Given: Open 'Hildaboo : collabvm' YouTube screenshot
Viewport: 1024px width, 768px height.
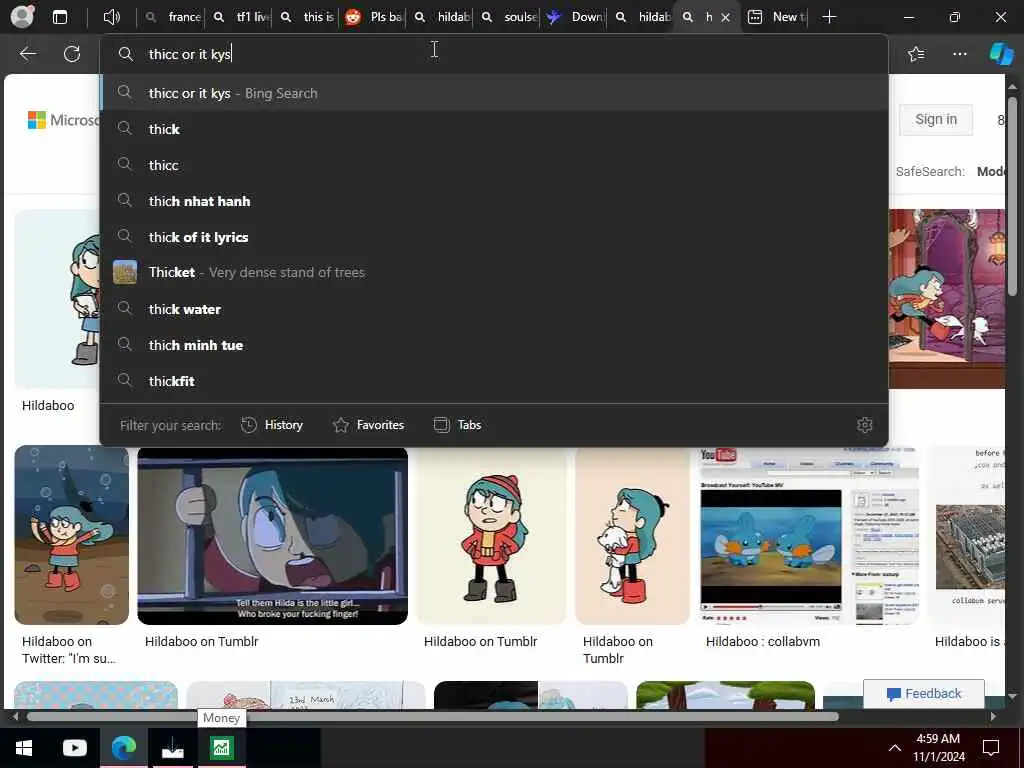Looking at the screenshot, I should [808, 535].
